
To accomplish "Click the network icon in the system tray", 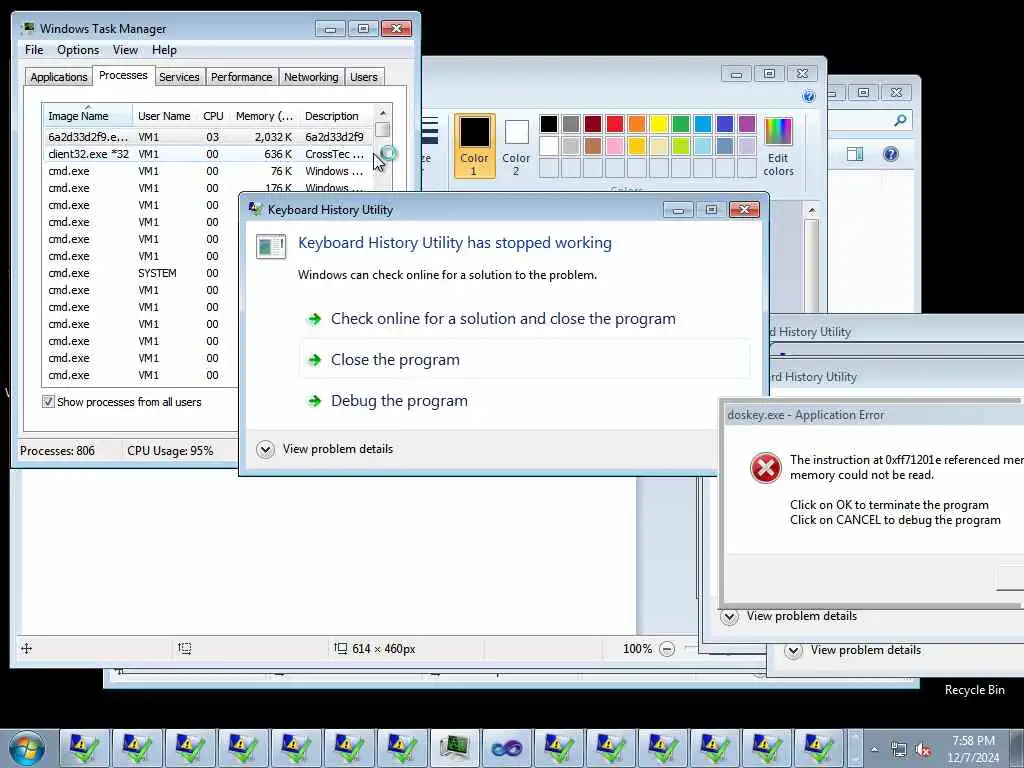I will click(899, 749).
